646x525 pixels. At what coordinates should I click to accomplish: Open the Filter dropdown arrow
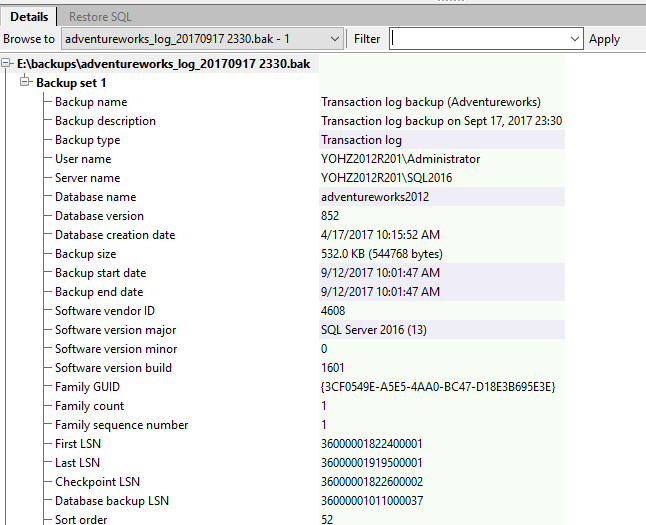tap(574, 39)
